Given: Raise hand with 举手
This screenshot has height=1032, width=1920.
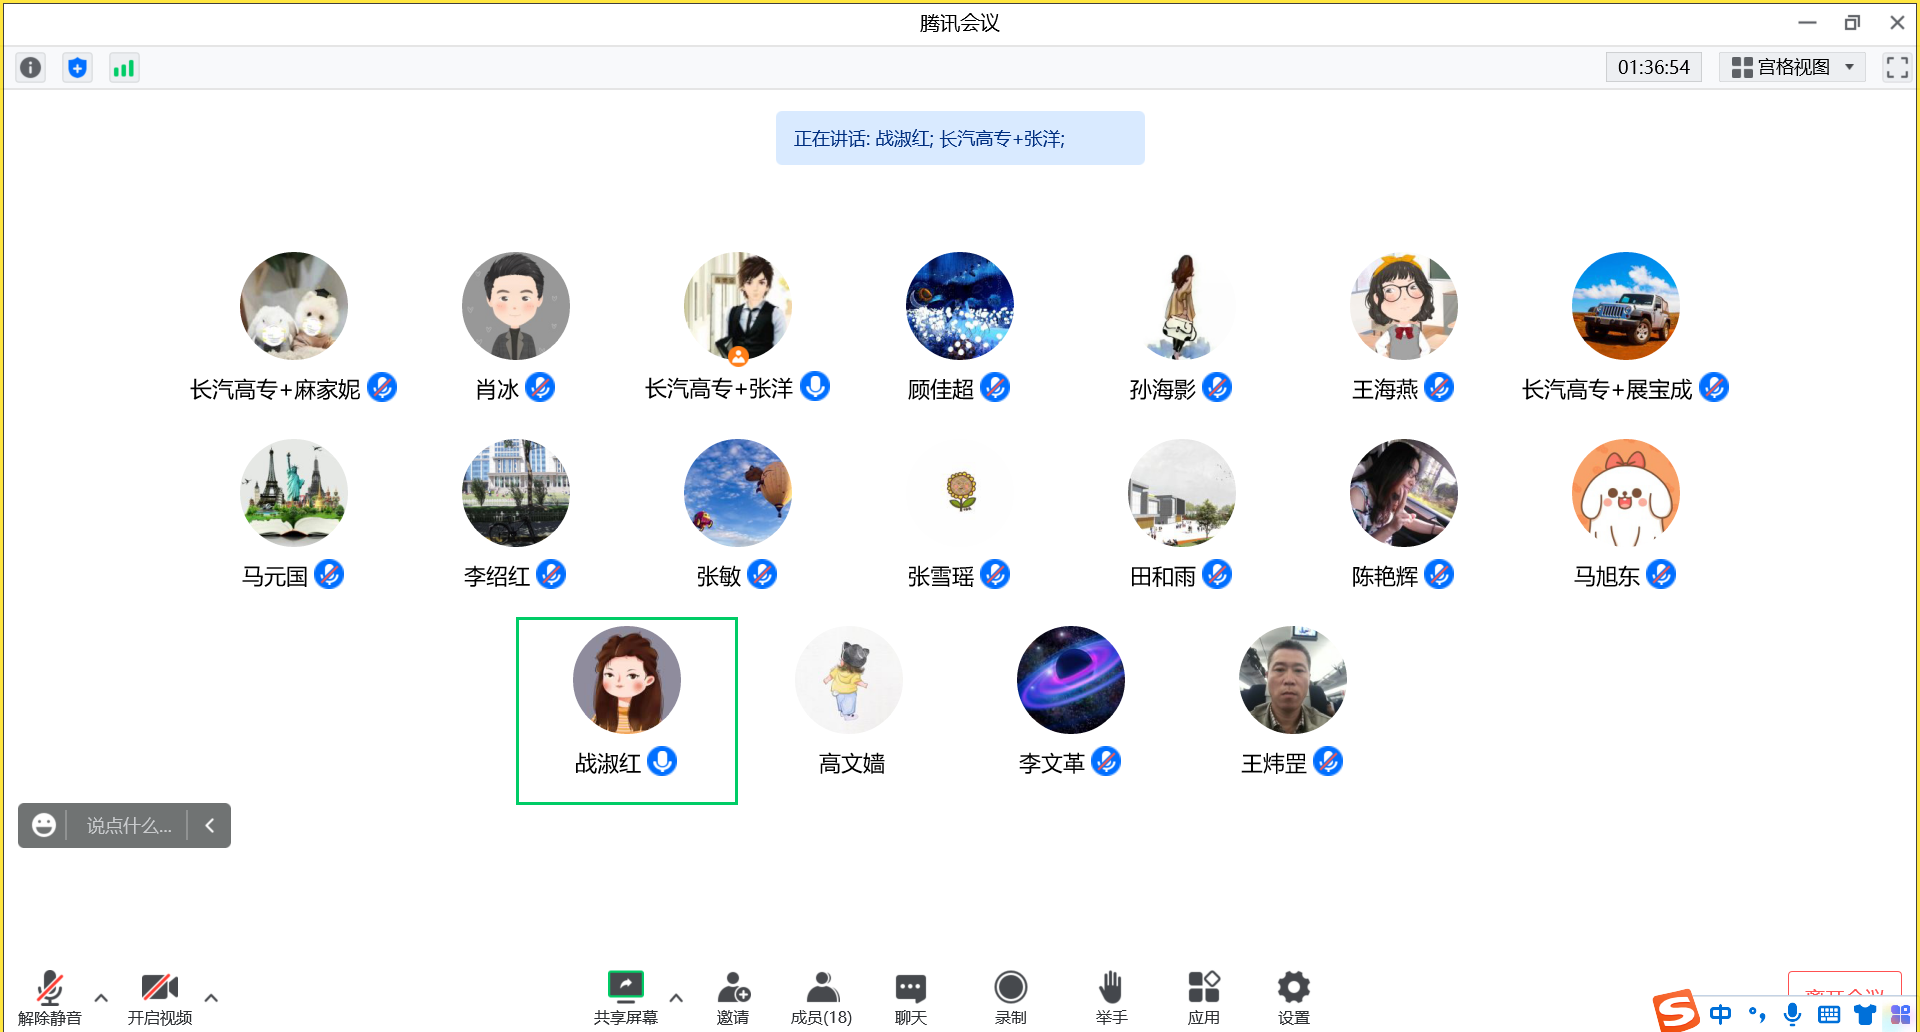Looking at the screenshot, I should [1111, 998].
